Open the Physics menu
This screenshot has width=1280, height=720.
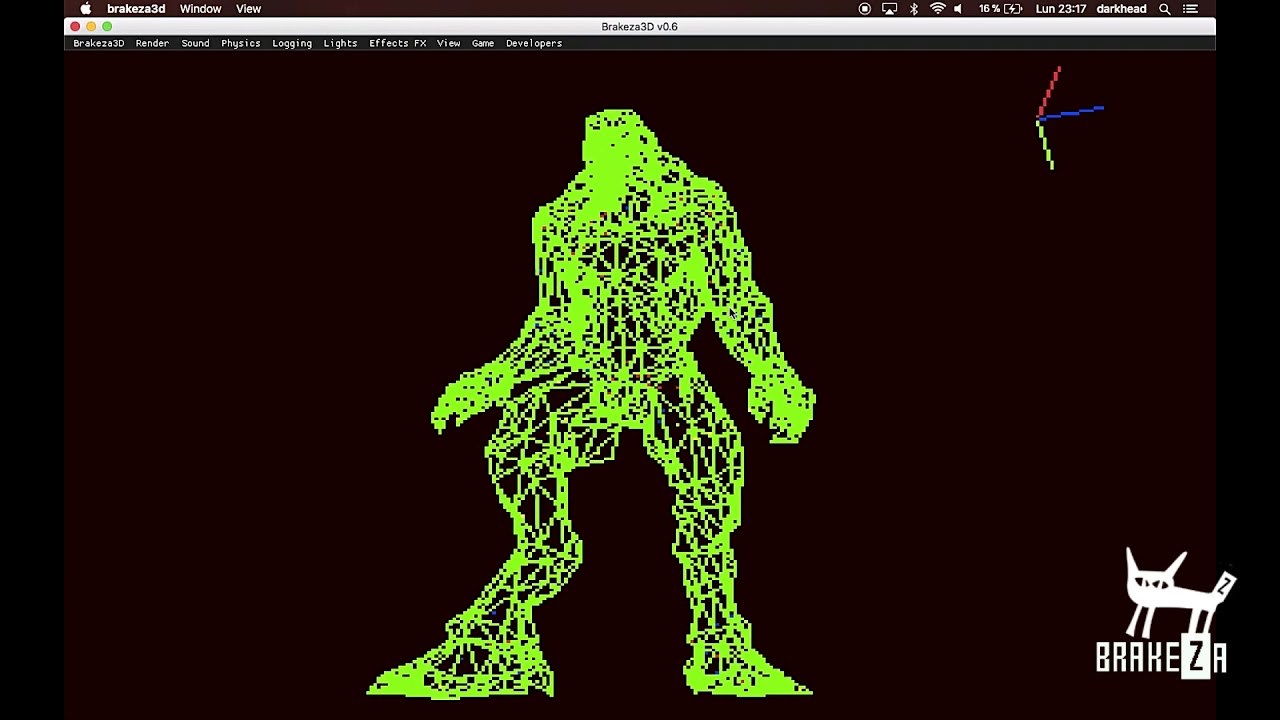pyautogui.click(x=240, y=43)
